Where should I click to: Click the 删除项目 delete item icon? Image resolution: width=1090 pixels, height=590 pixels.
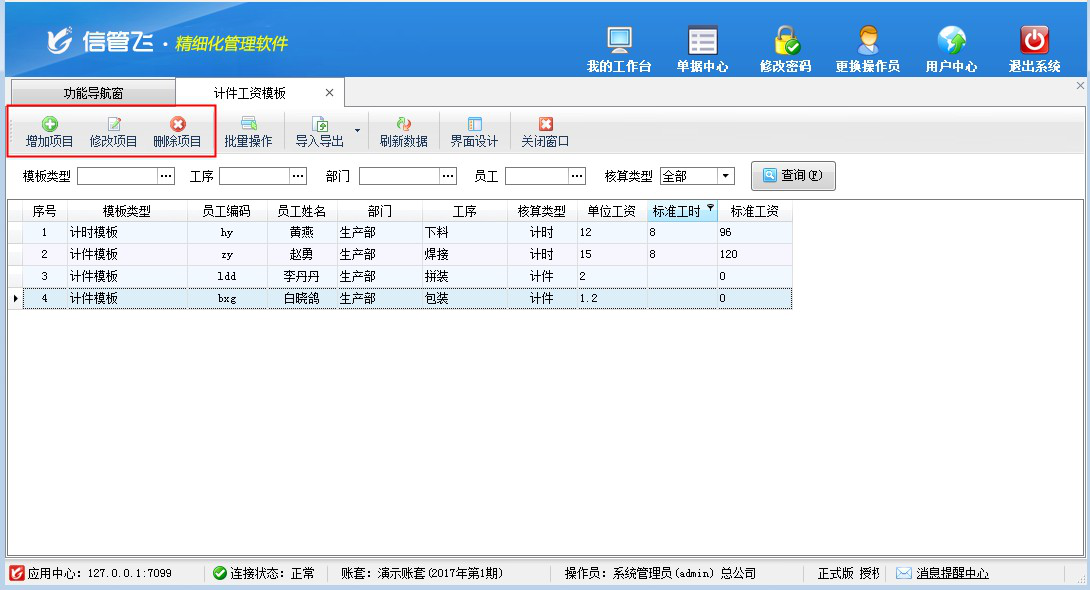(178, 124)
